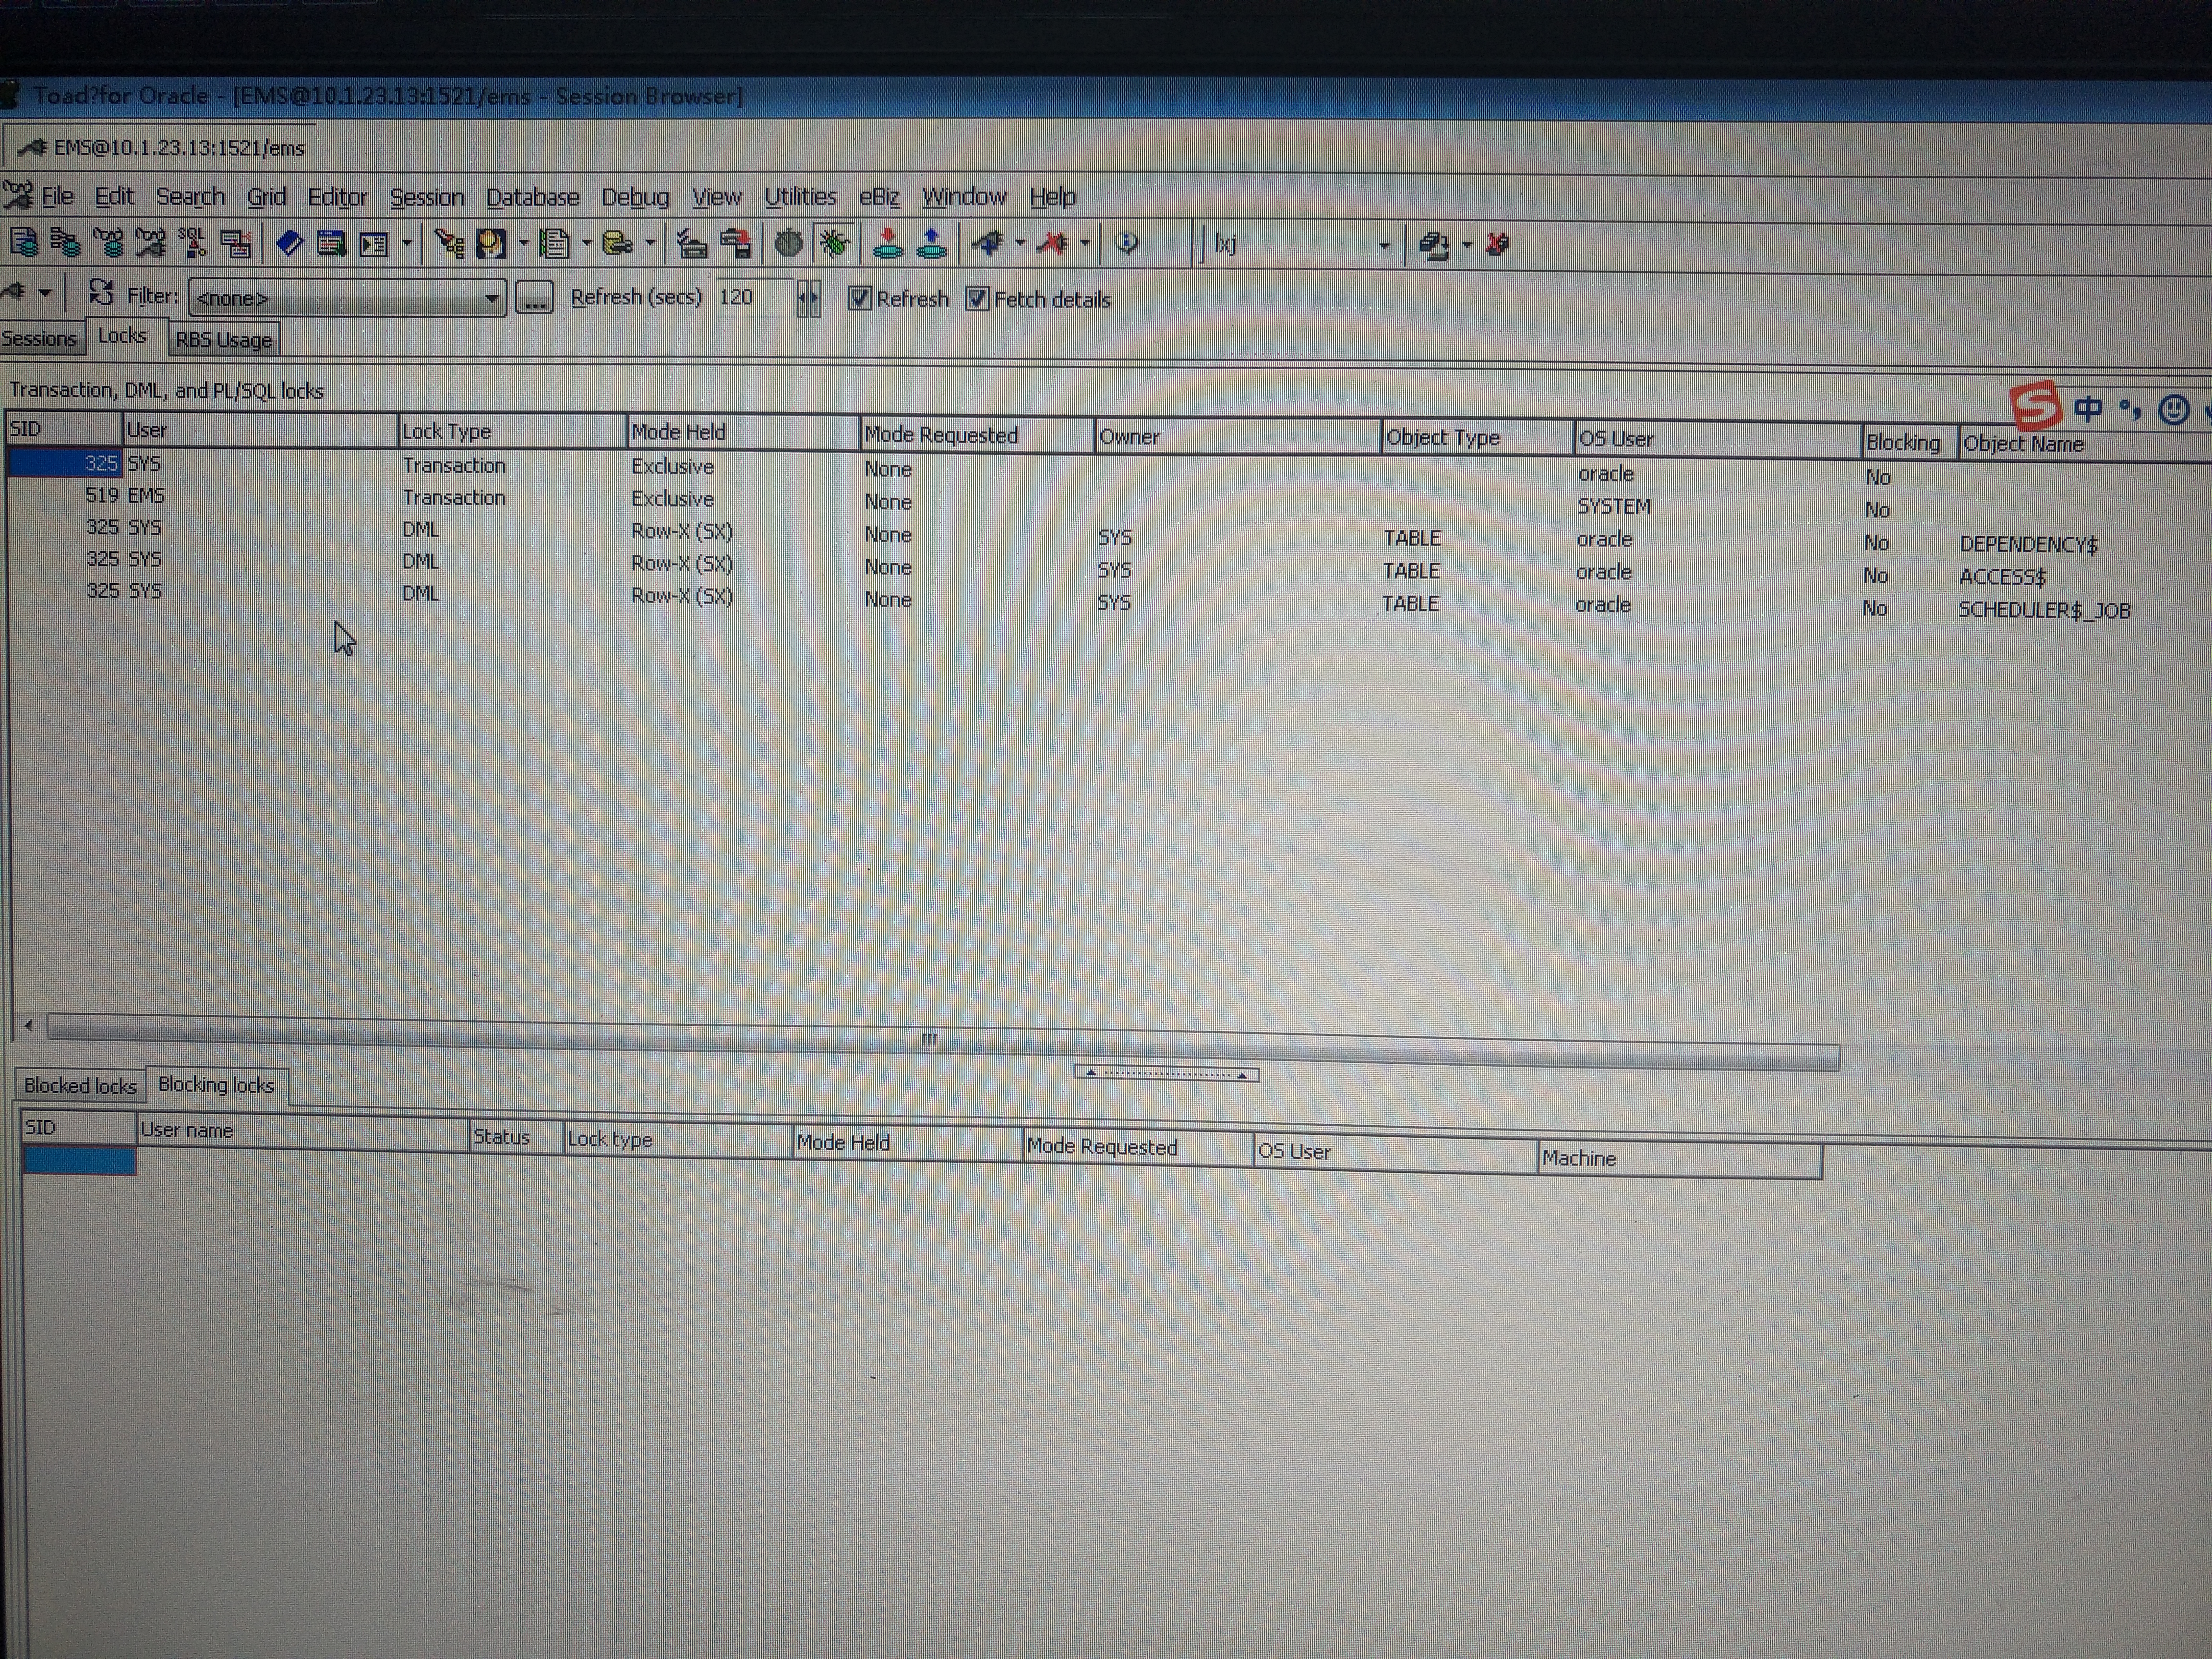2212x1659 pixels.
Task: Open the Database menu
Action: click(x=532, y=197)
